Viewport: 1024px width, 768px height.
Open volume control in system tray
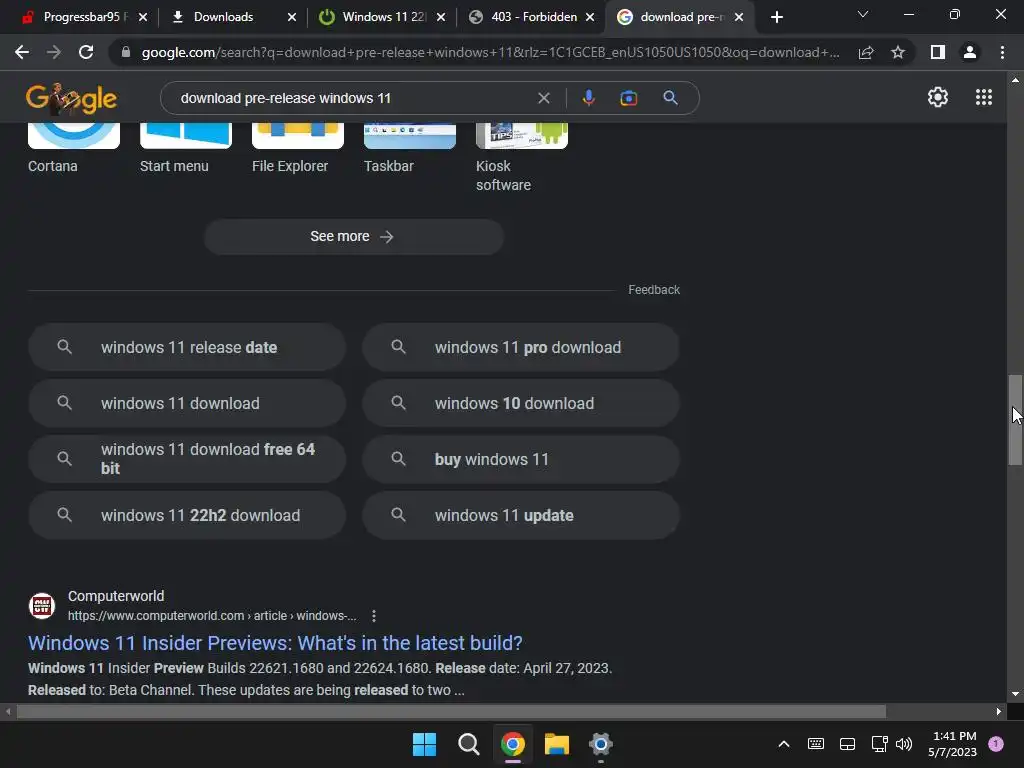tap(904, 744)
